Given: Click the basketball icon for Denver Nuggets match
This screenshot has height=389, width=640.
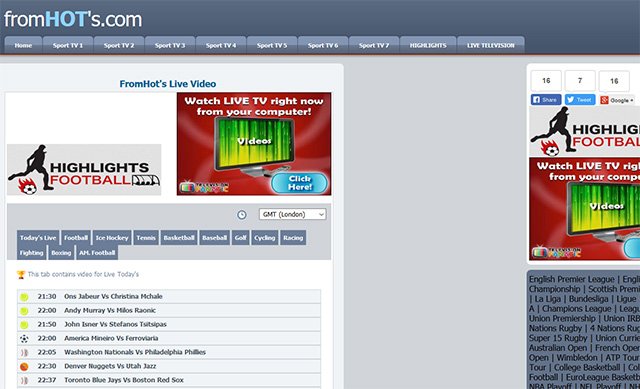Looking at the screenshot, I should [24, 367].
